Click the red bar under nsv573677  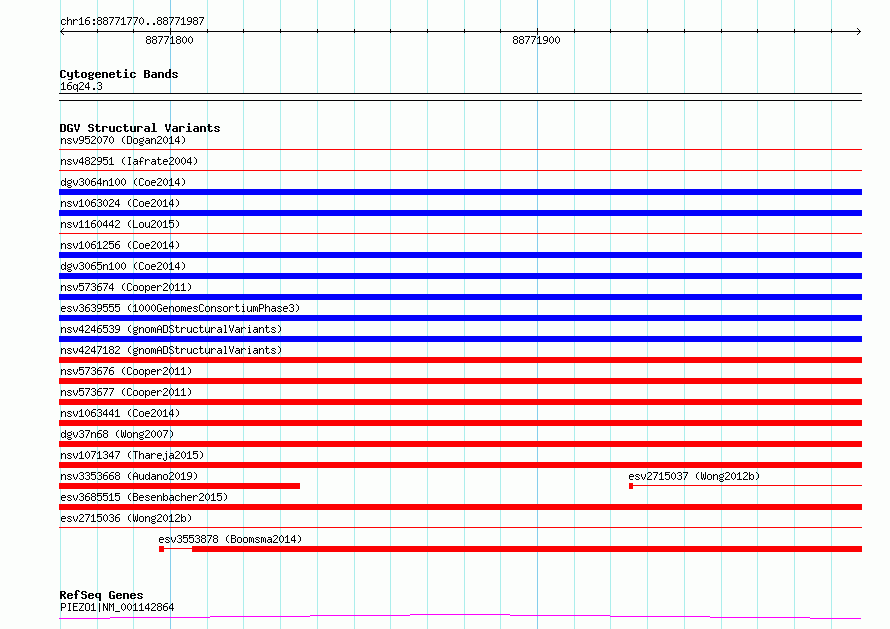pos(460,402)
